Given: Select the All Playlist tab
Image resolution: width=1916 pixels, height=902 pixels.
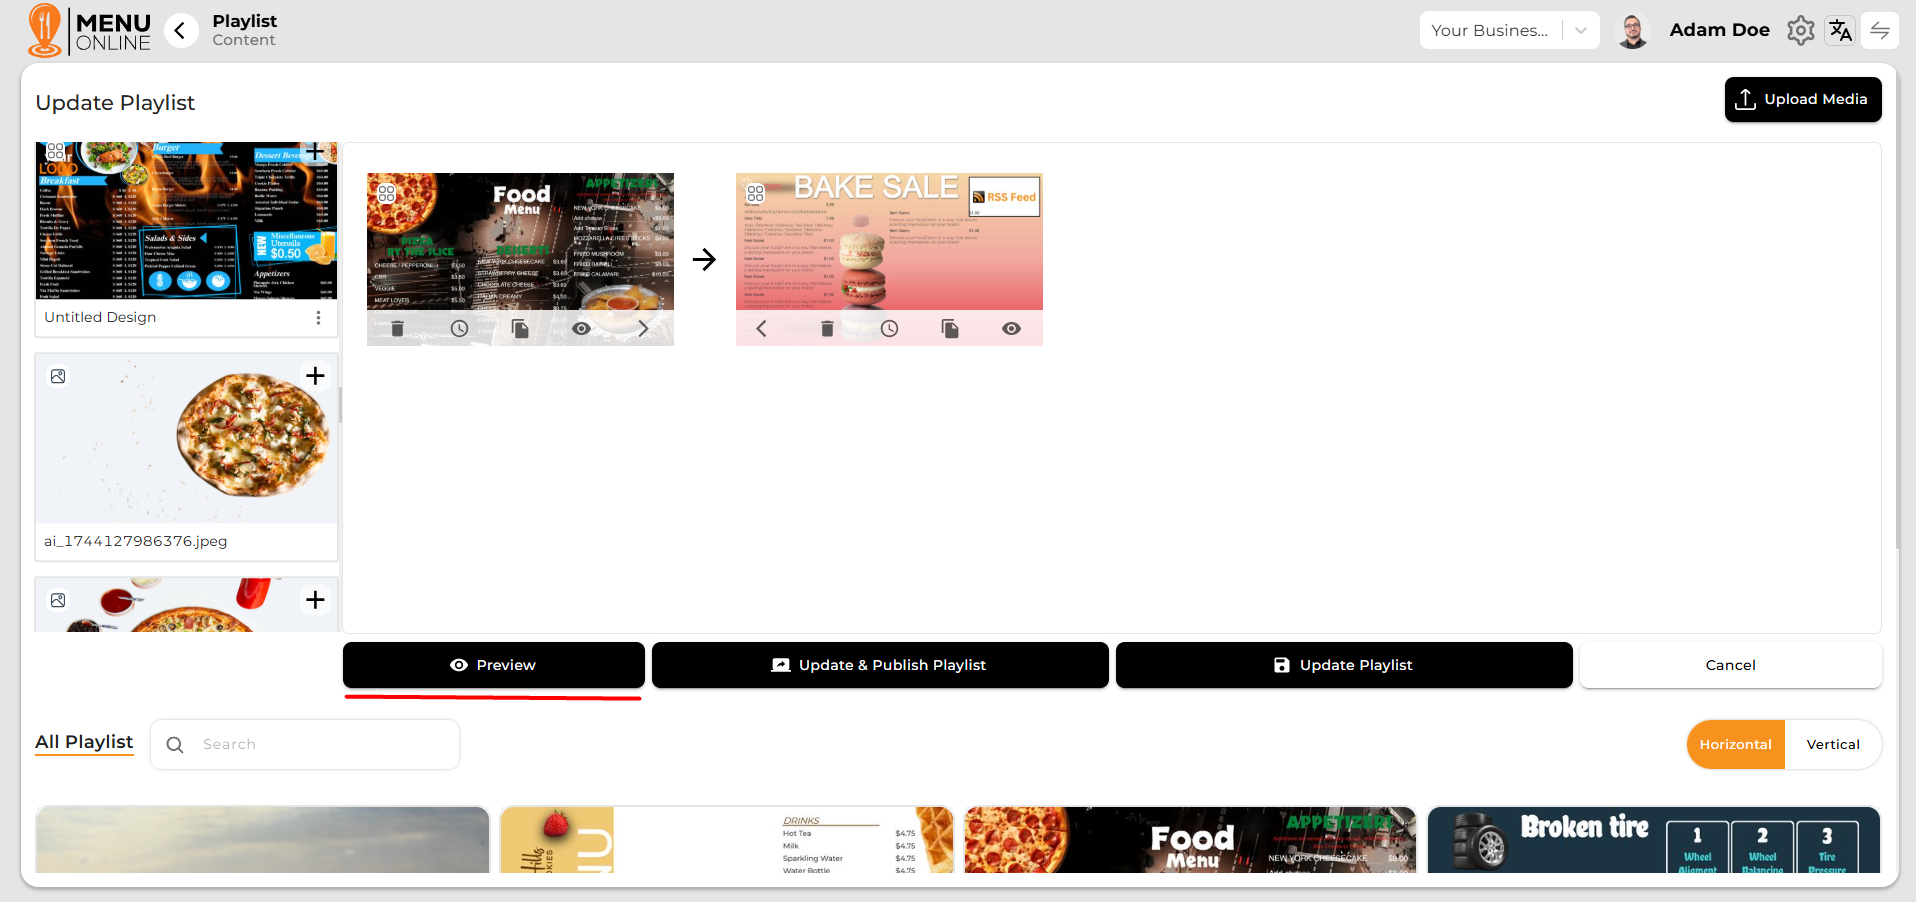Looking at the screenshot, I should (x=84, y=742).
